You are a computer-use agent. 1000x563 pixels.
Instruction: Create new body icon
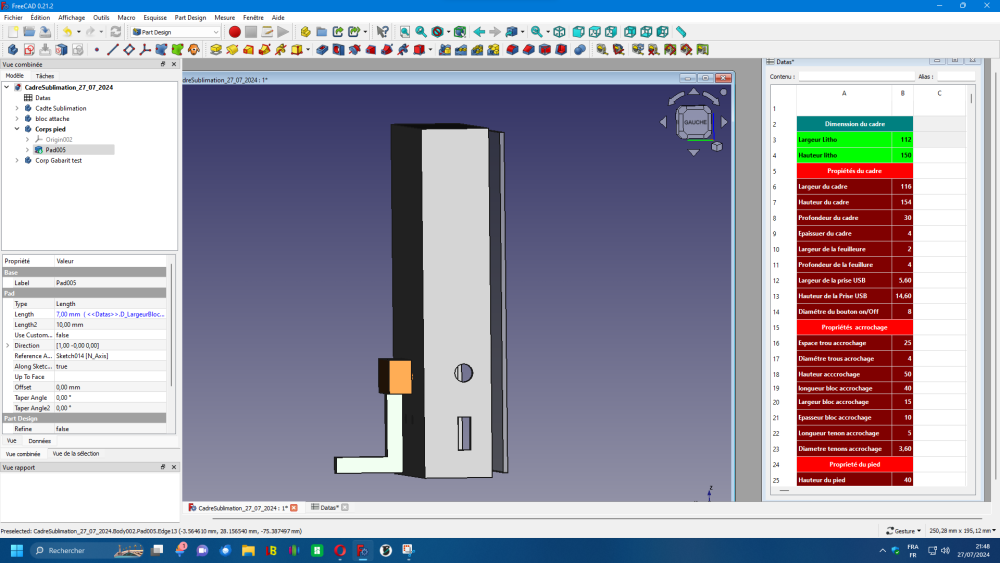pyautogui.click(x=13, y=50)
